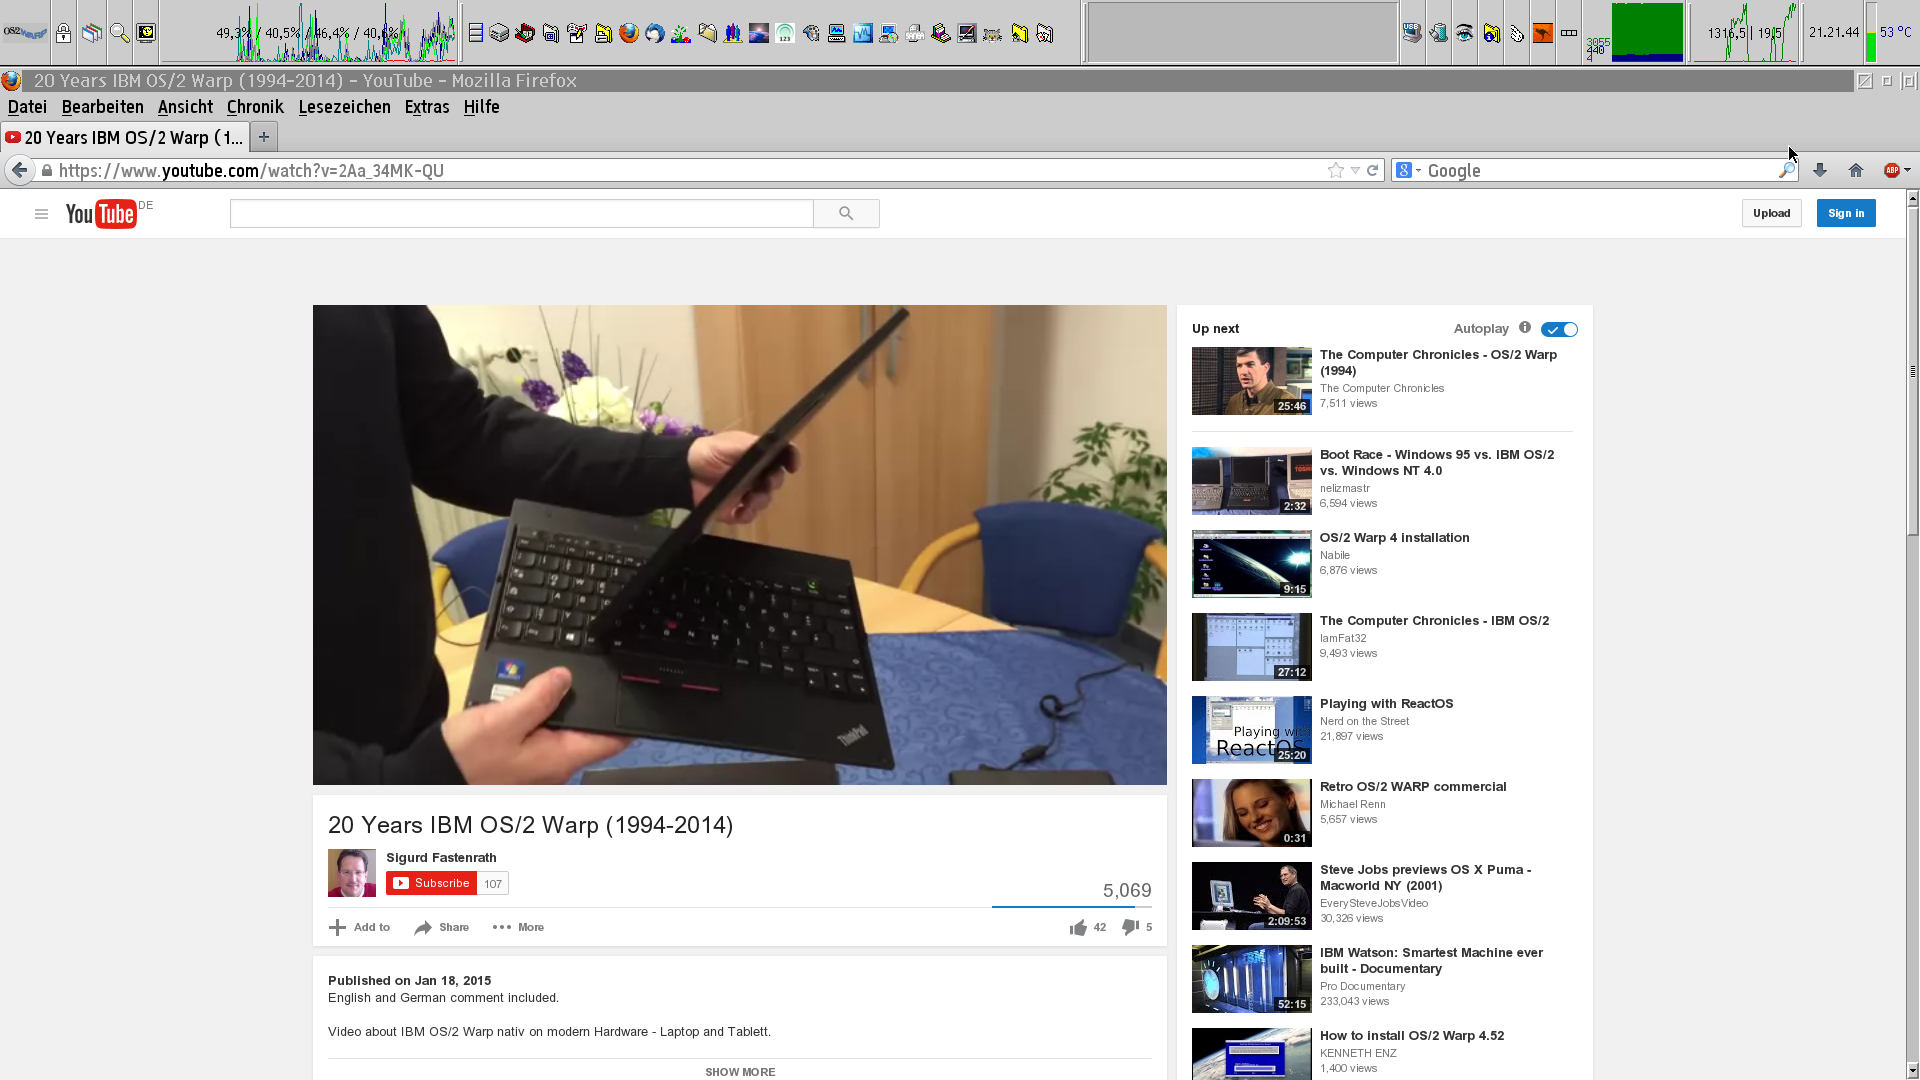Open a new tab with plus button

coord(264,137)
